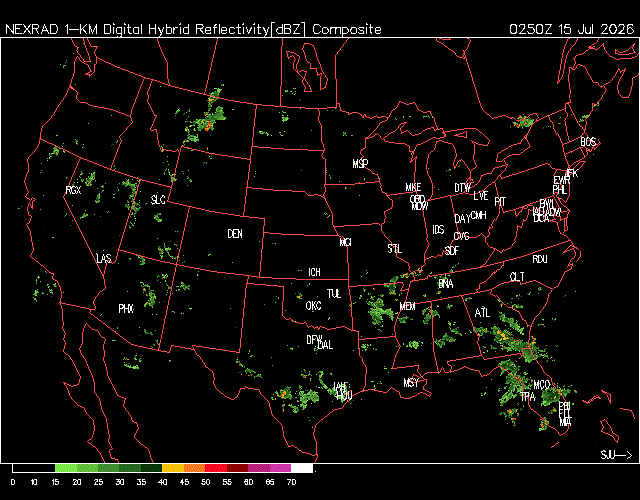Click the DEN station label in Colorado
Image resolution: width=640 pixels, height=500 pixels.
point(235,234)
